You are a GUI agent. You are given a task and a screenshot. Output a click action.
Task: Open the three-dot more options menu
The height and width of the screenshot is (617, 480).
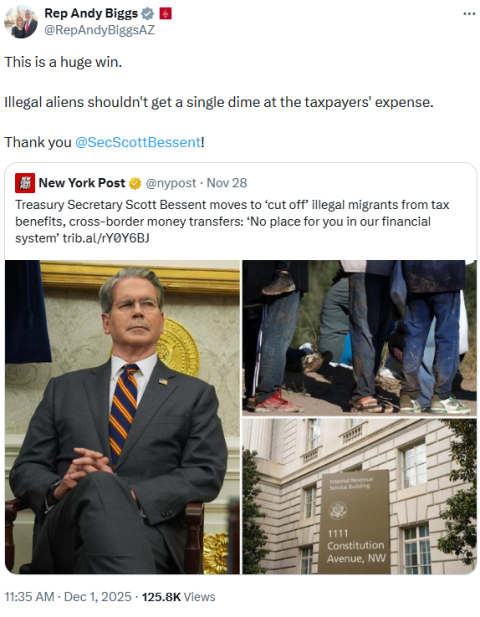469,14
